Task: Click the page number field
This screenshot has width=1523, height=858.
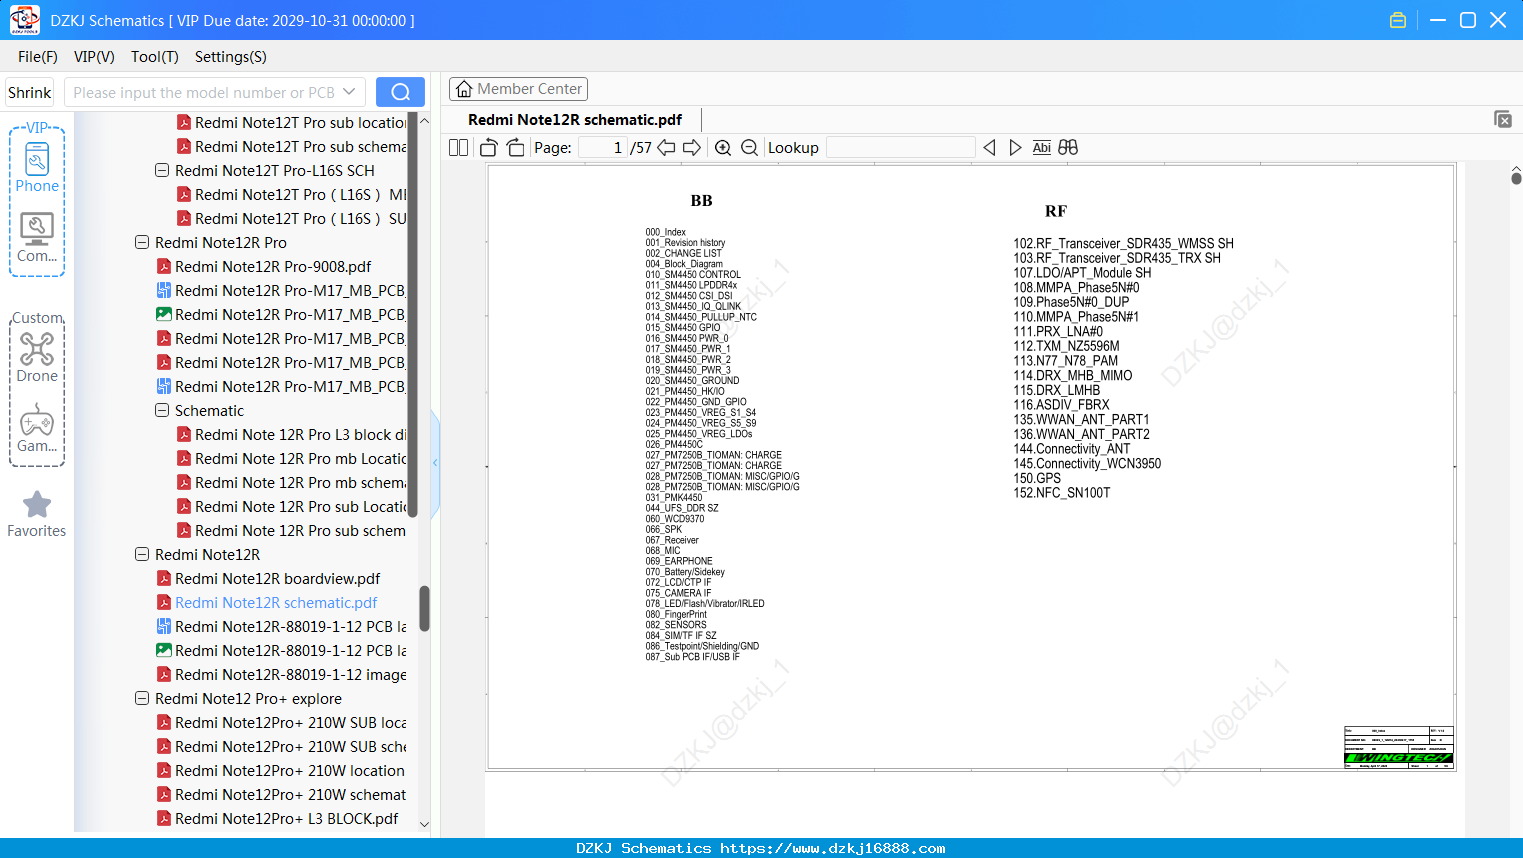Action: coord(603,148)
